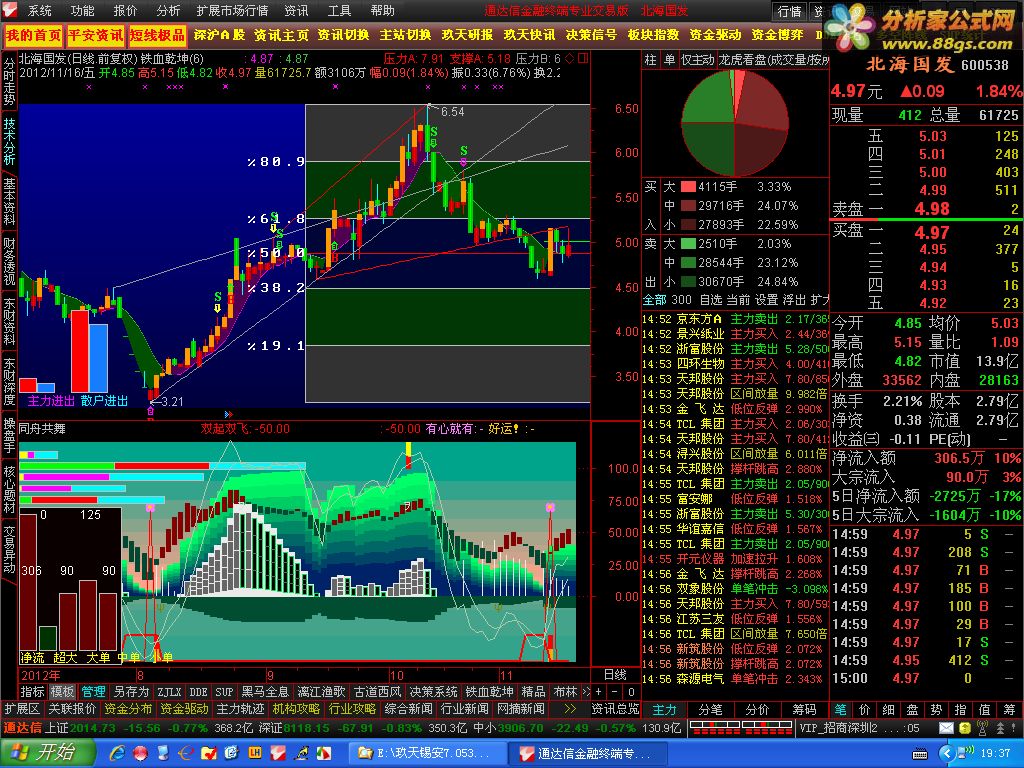The height and width of the screenshot is (768, 1024).
Task: Open the 分析 menu
Action: [168, 10]
